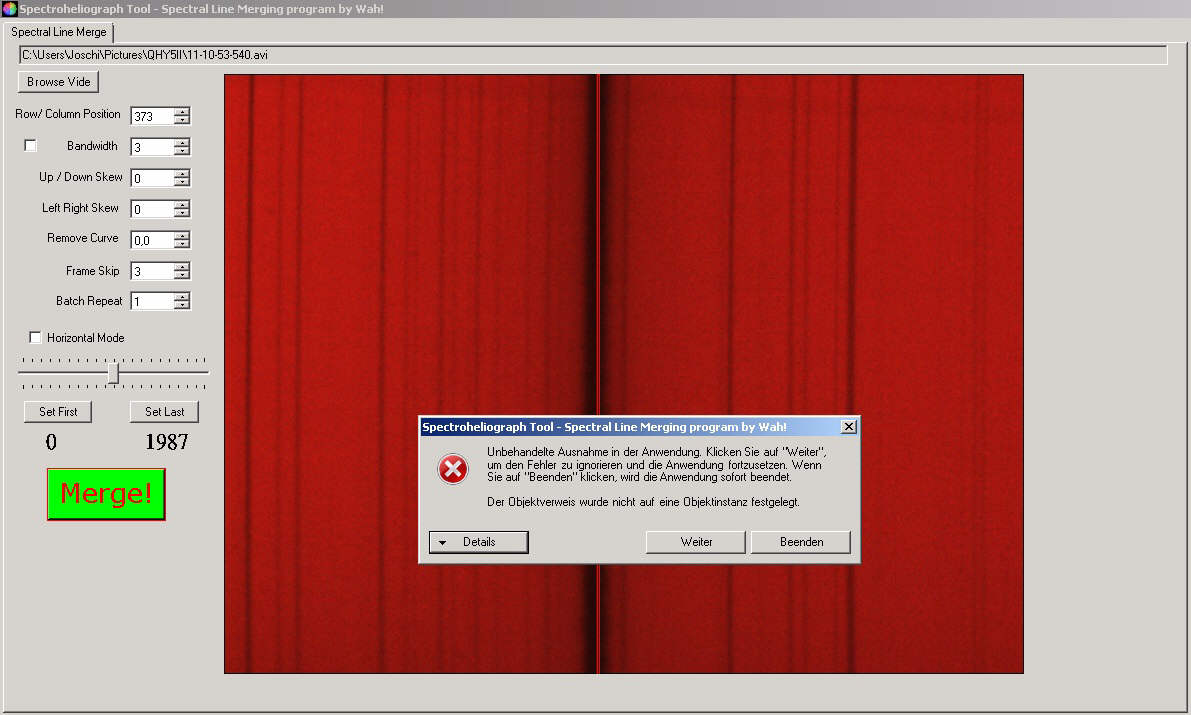
Task: Decrease Frame Skip with down arrow
Action: click(x=181, y=275)
